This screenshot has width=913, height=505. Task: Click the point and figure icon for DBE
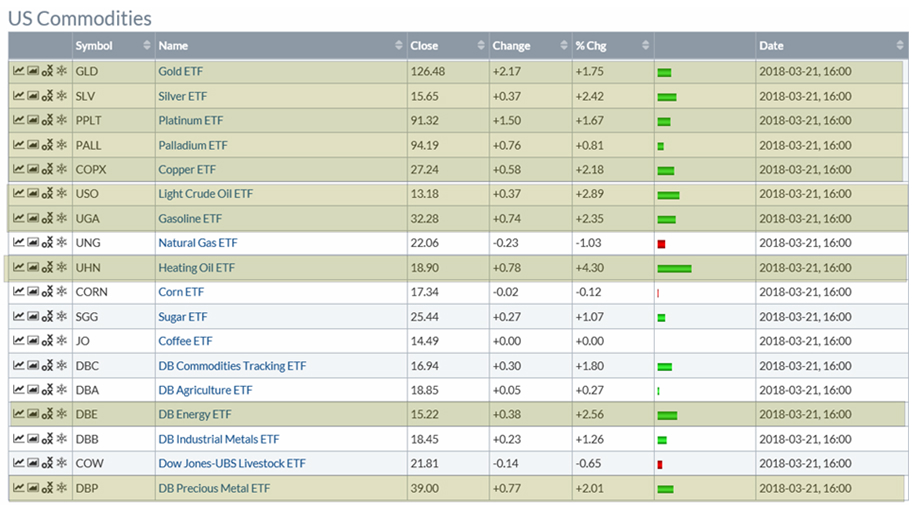pyautogui.click(x=47, y=415)
